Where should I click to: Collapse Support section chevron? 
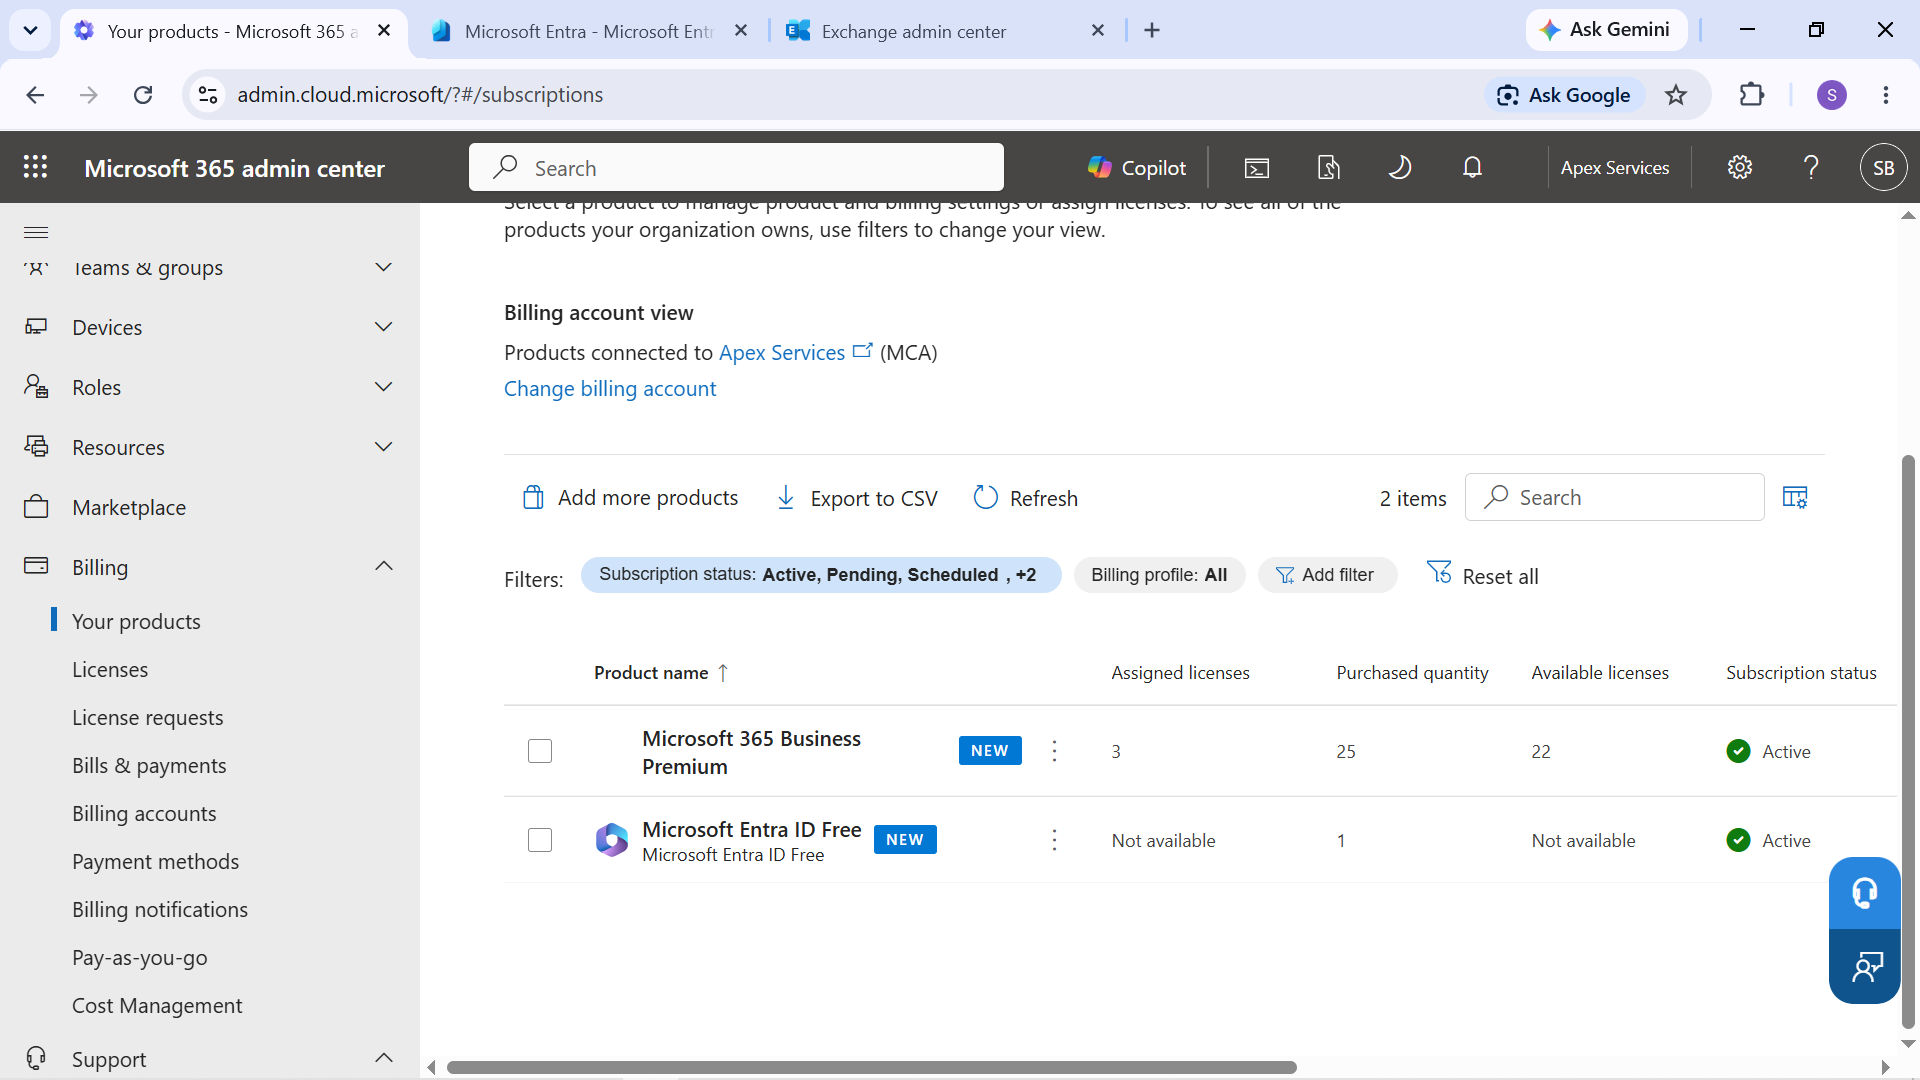383,1058
